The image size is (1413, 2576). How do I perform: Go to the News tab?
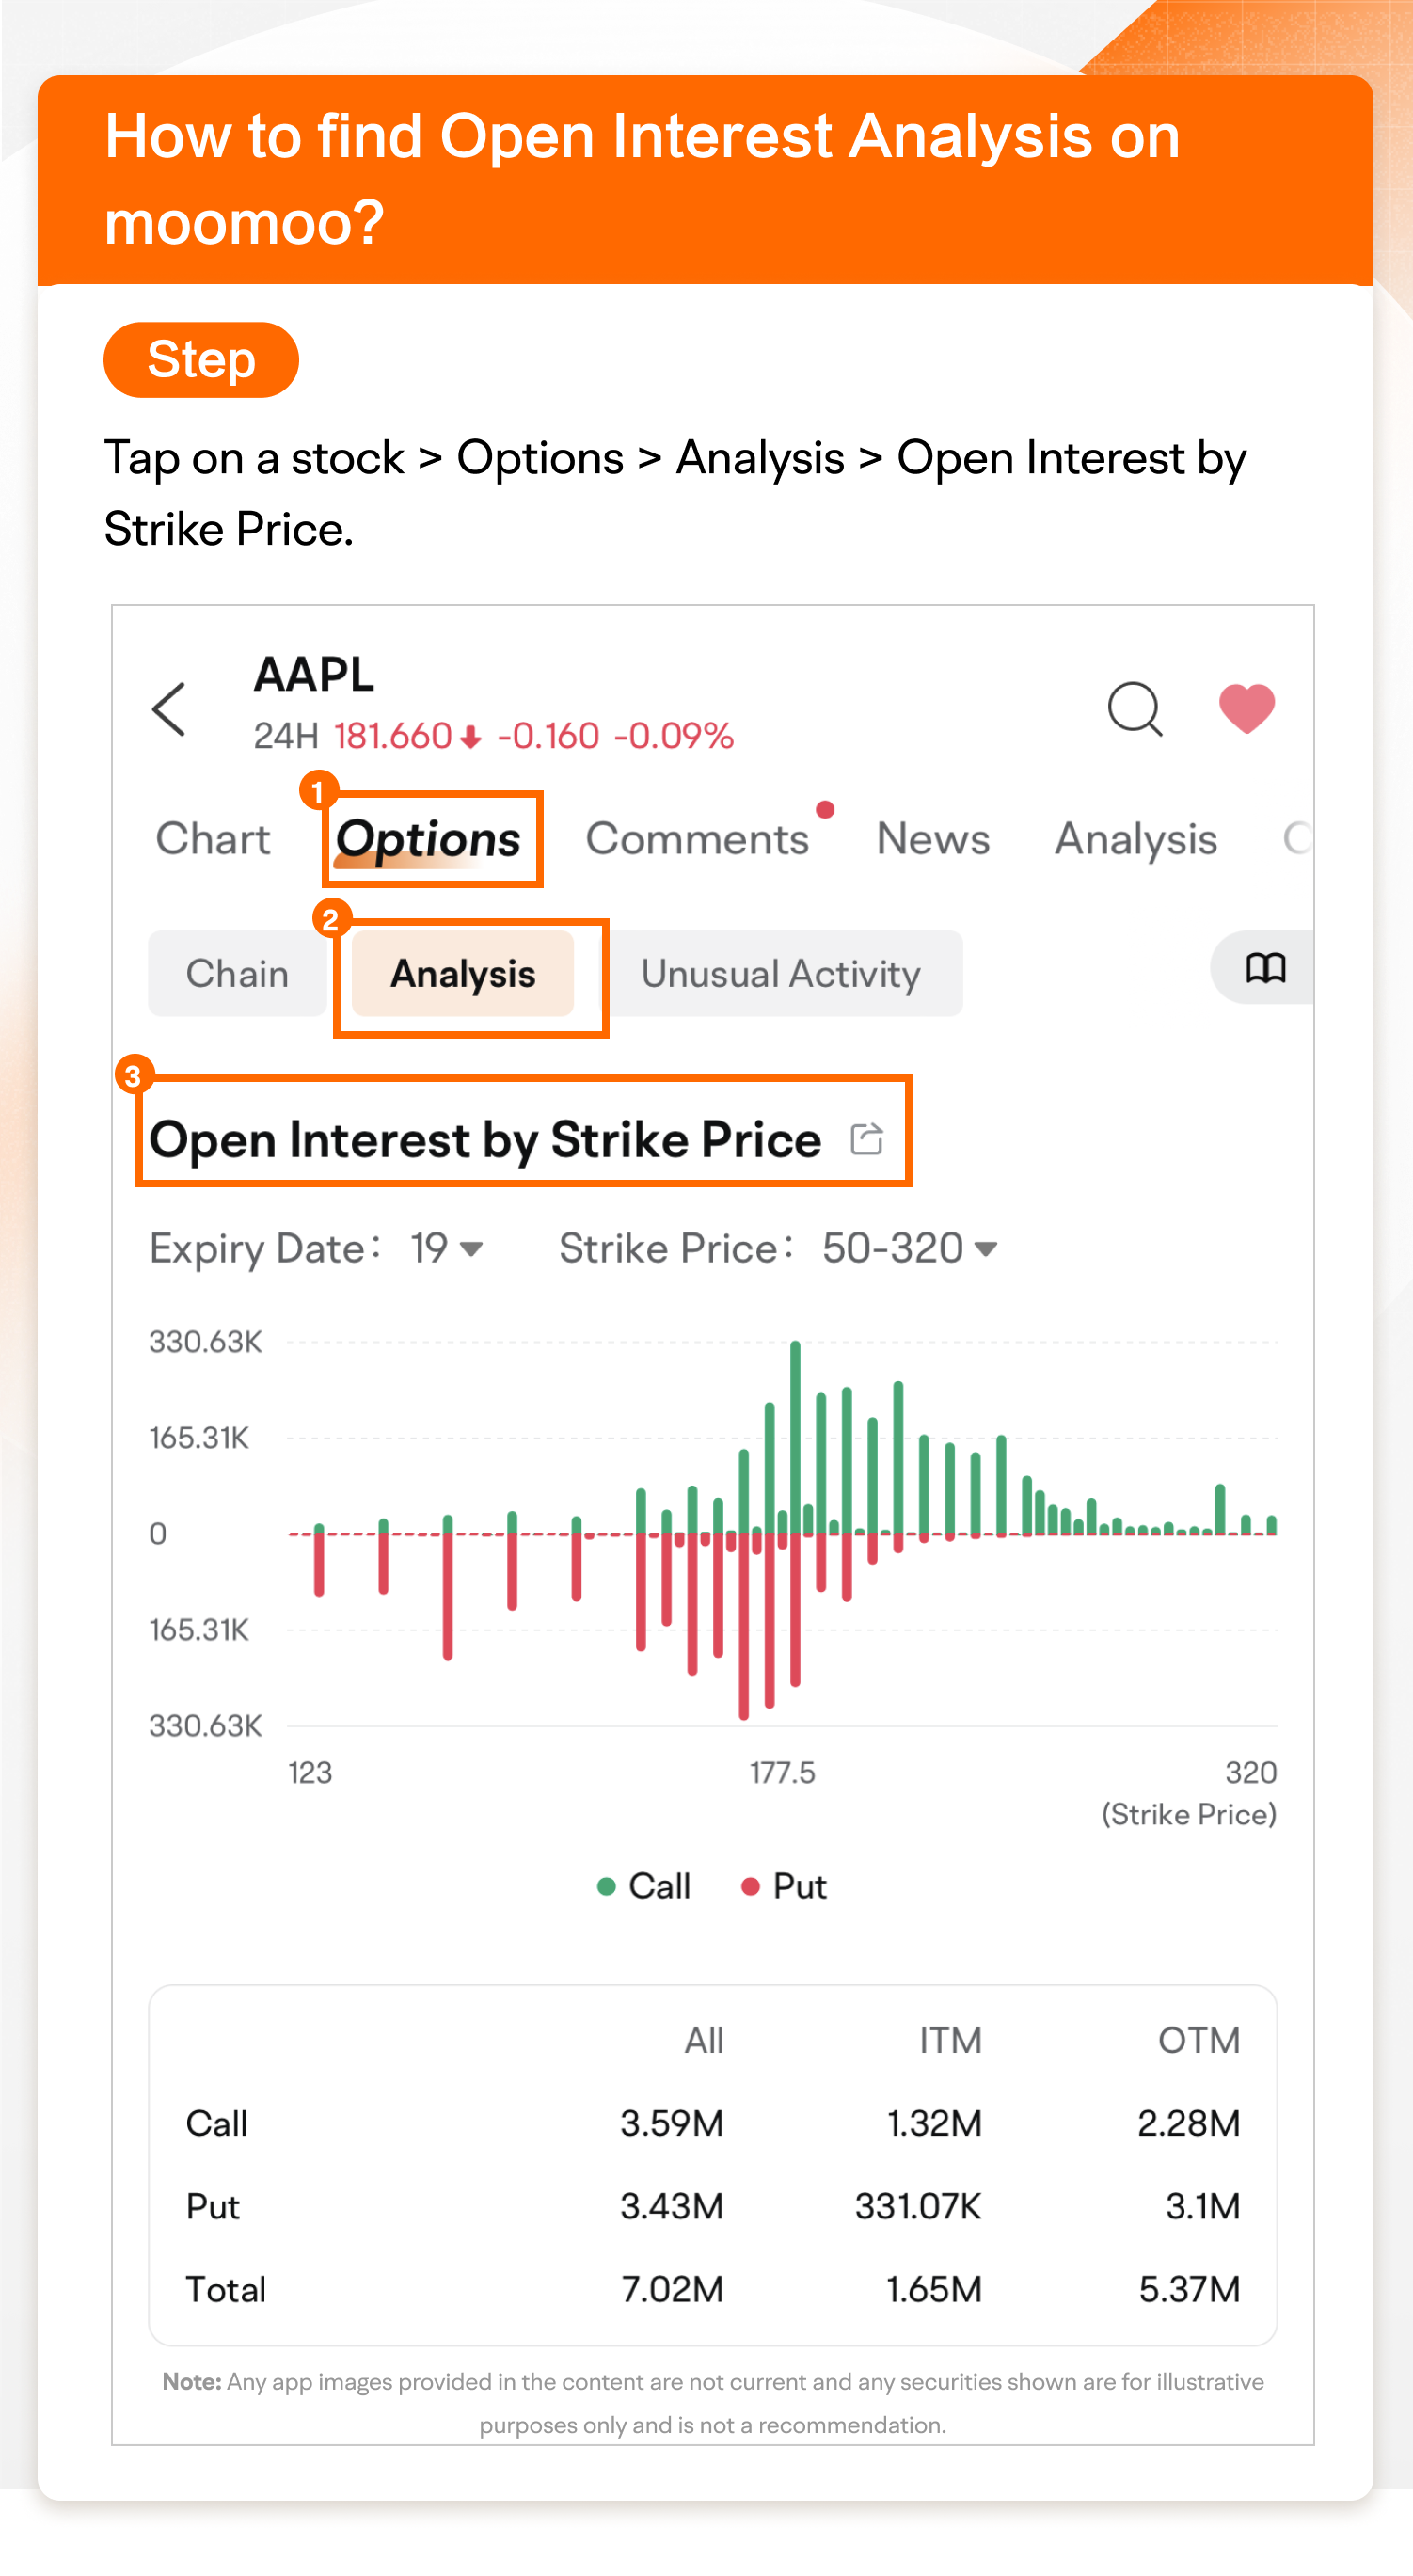pos(932,838)
